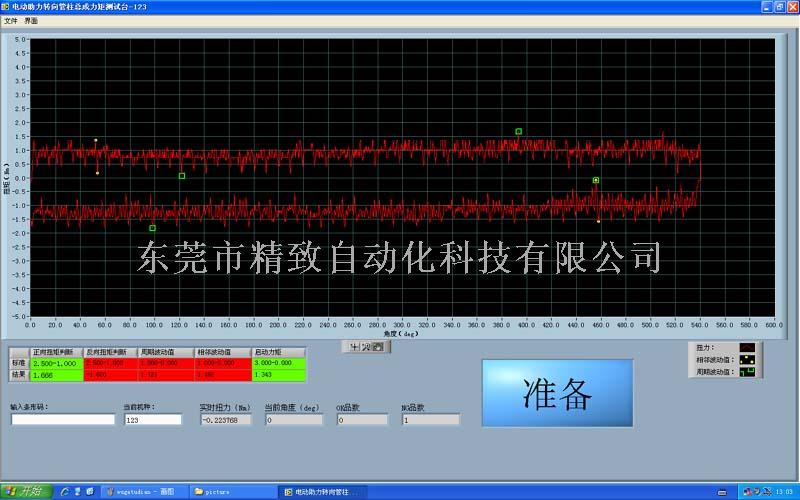Click the standard cell 3.000-0.000
Screen dimensions: 800x500
tap(279, 363)
